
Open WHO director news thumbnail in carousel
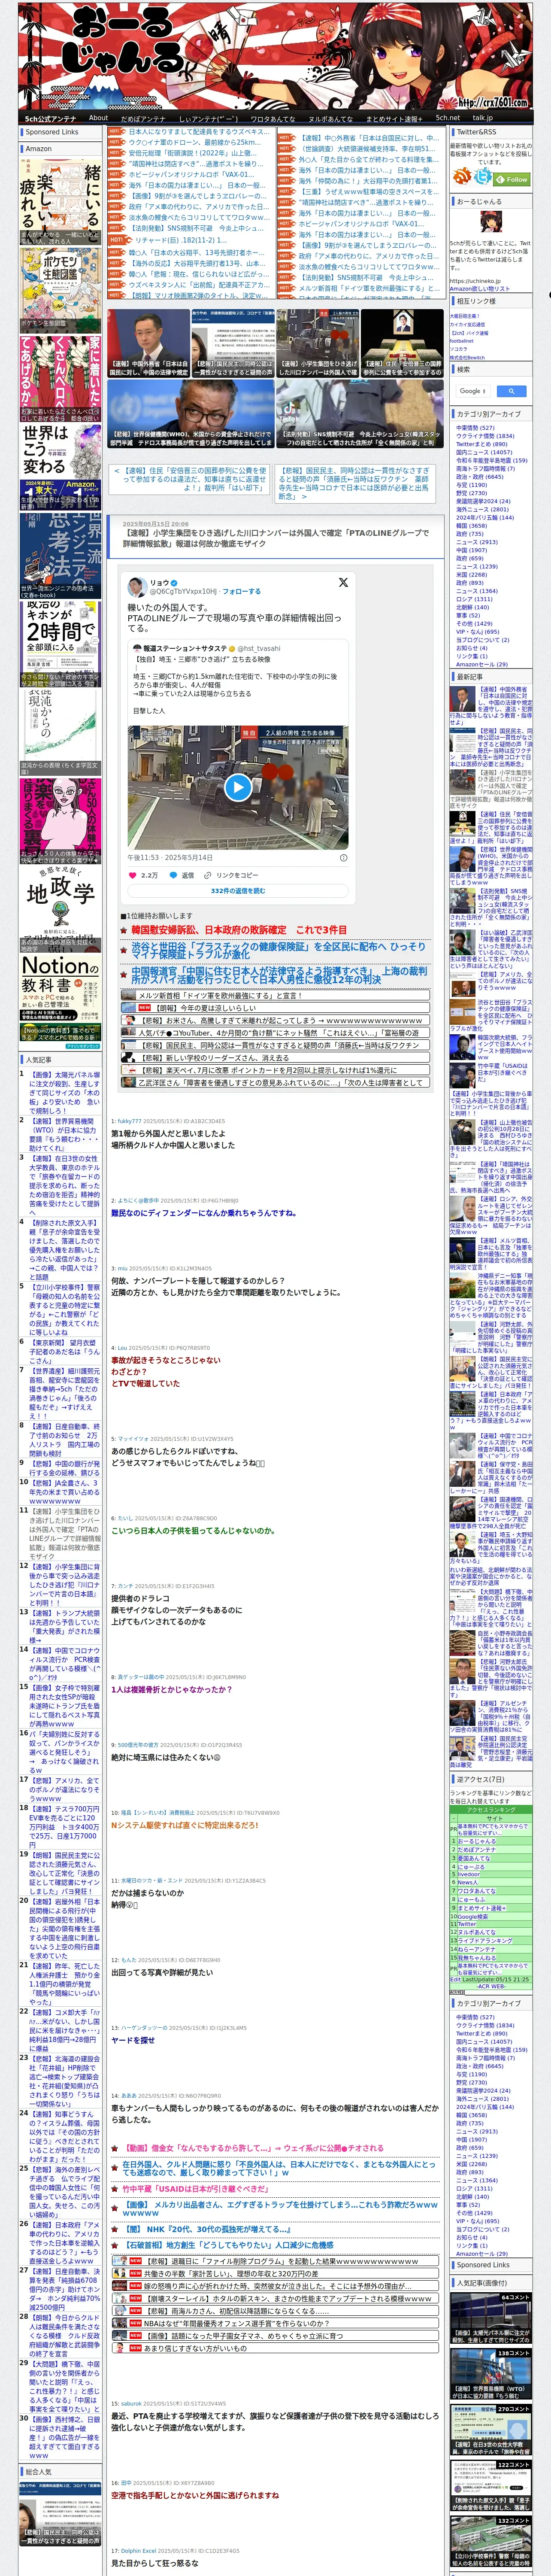click(x=190, y=413)
